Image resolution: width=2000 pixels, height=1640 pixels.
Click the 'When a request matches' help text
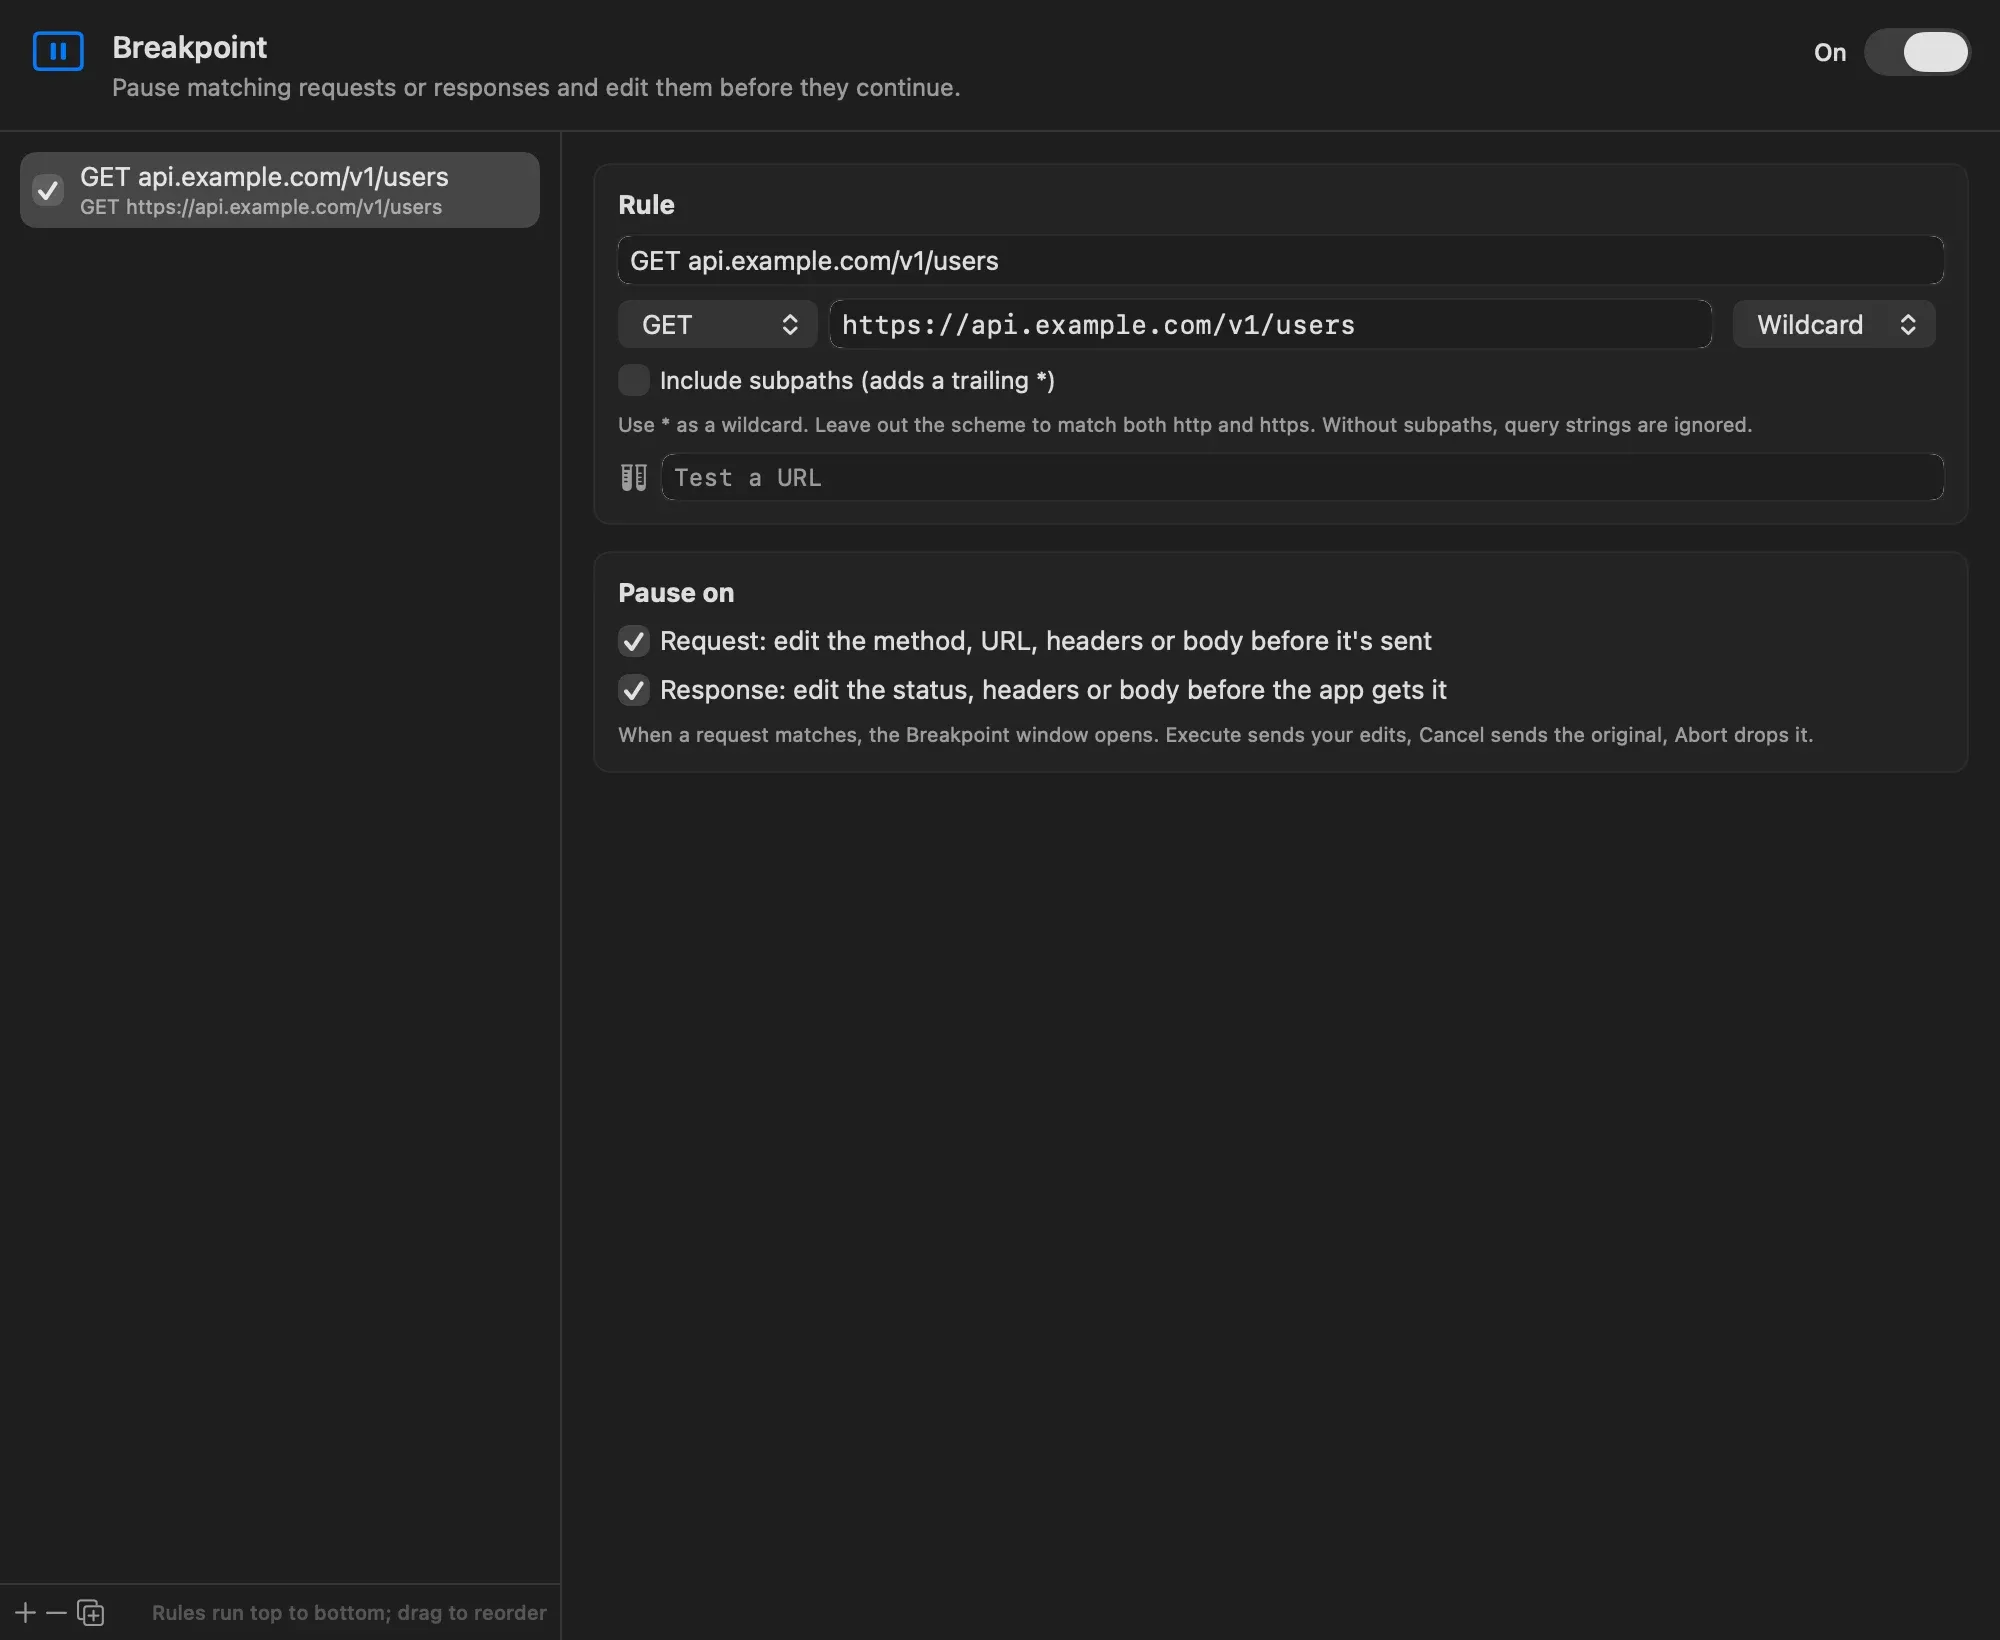tap(1215, 735)
